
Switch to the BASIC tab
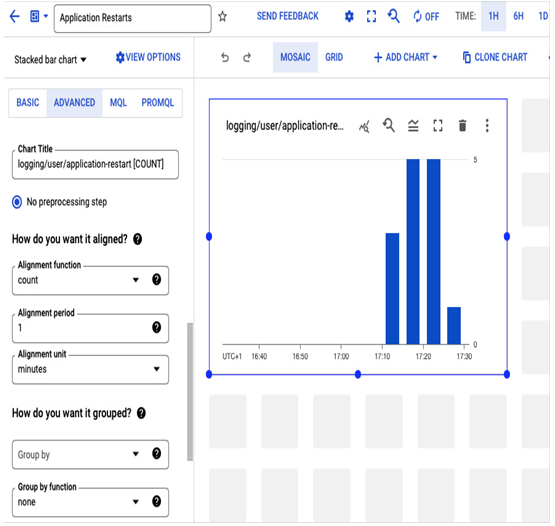tap(28, 103)
